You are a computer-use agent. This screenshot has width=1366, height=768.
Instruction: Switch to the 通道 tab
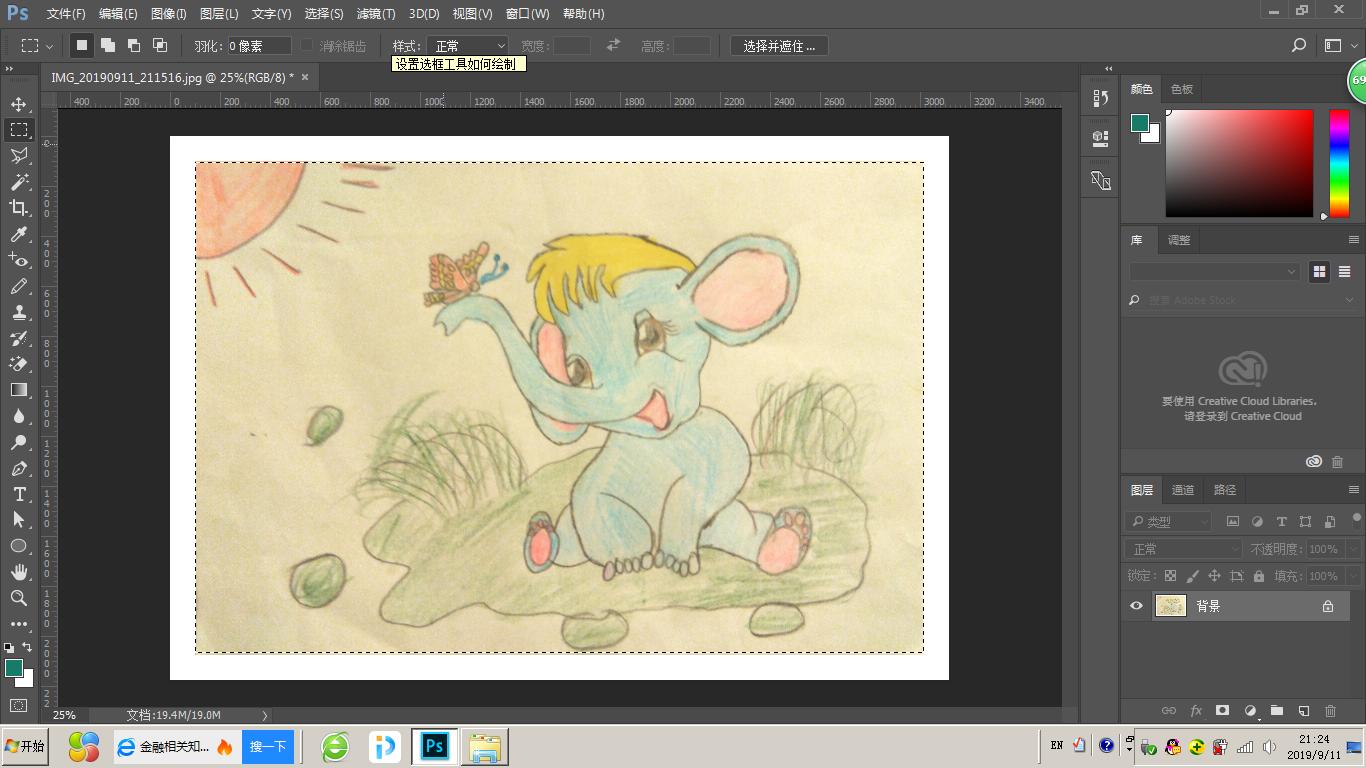point(1183,489)
